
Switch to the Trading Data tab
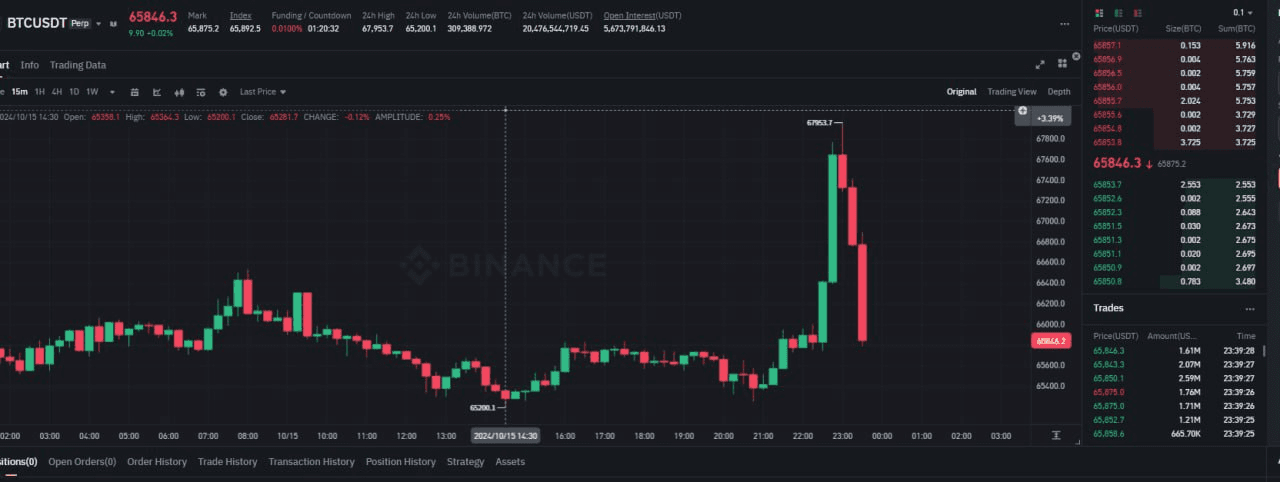pos(78,65)
